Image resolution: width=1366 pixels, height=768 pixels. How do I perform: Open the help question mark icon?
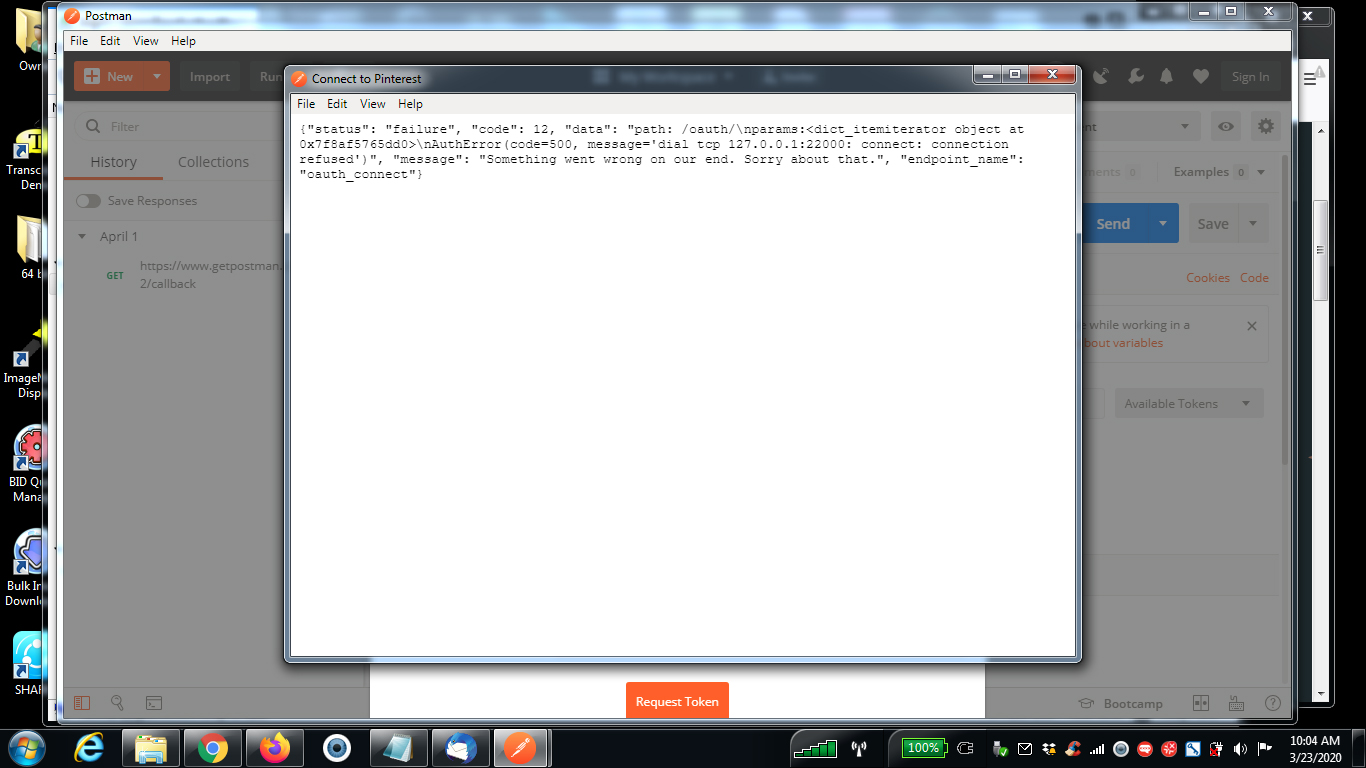tap(1272, 703)
